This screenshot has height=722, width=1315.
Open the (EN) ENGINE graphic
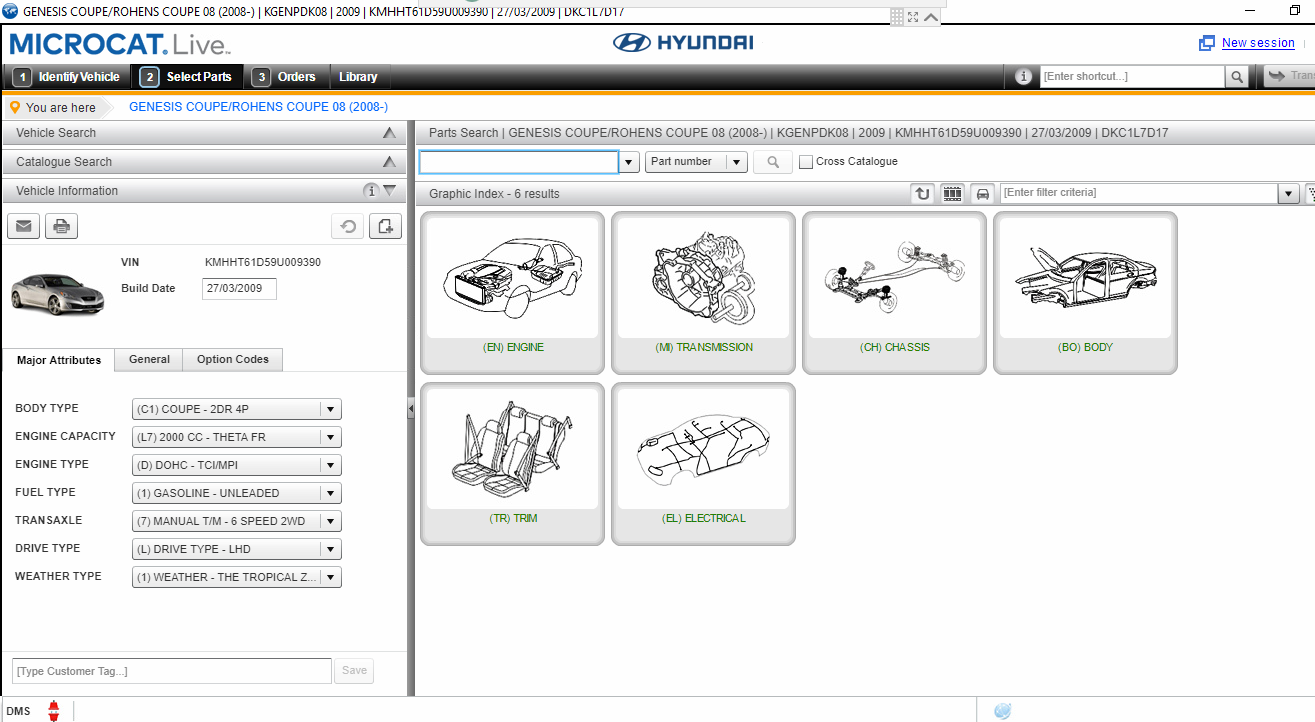pyautogui.click(x=513, y=292)
